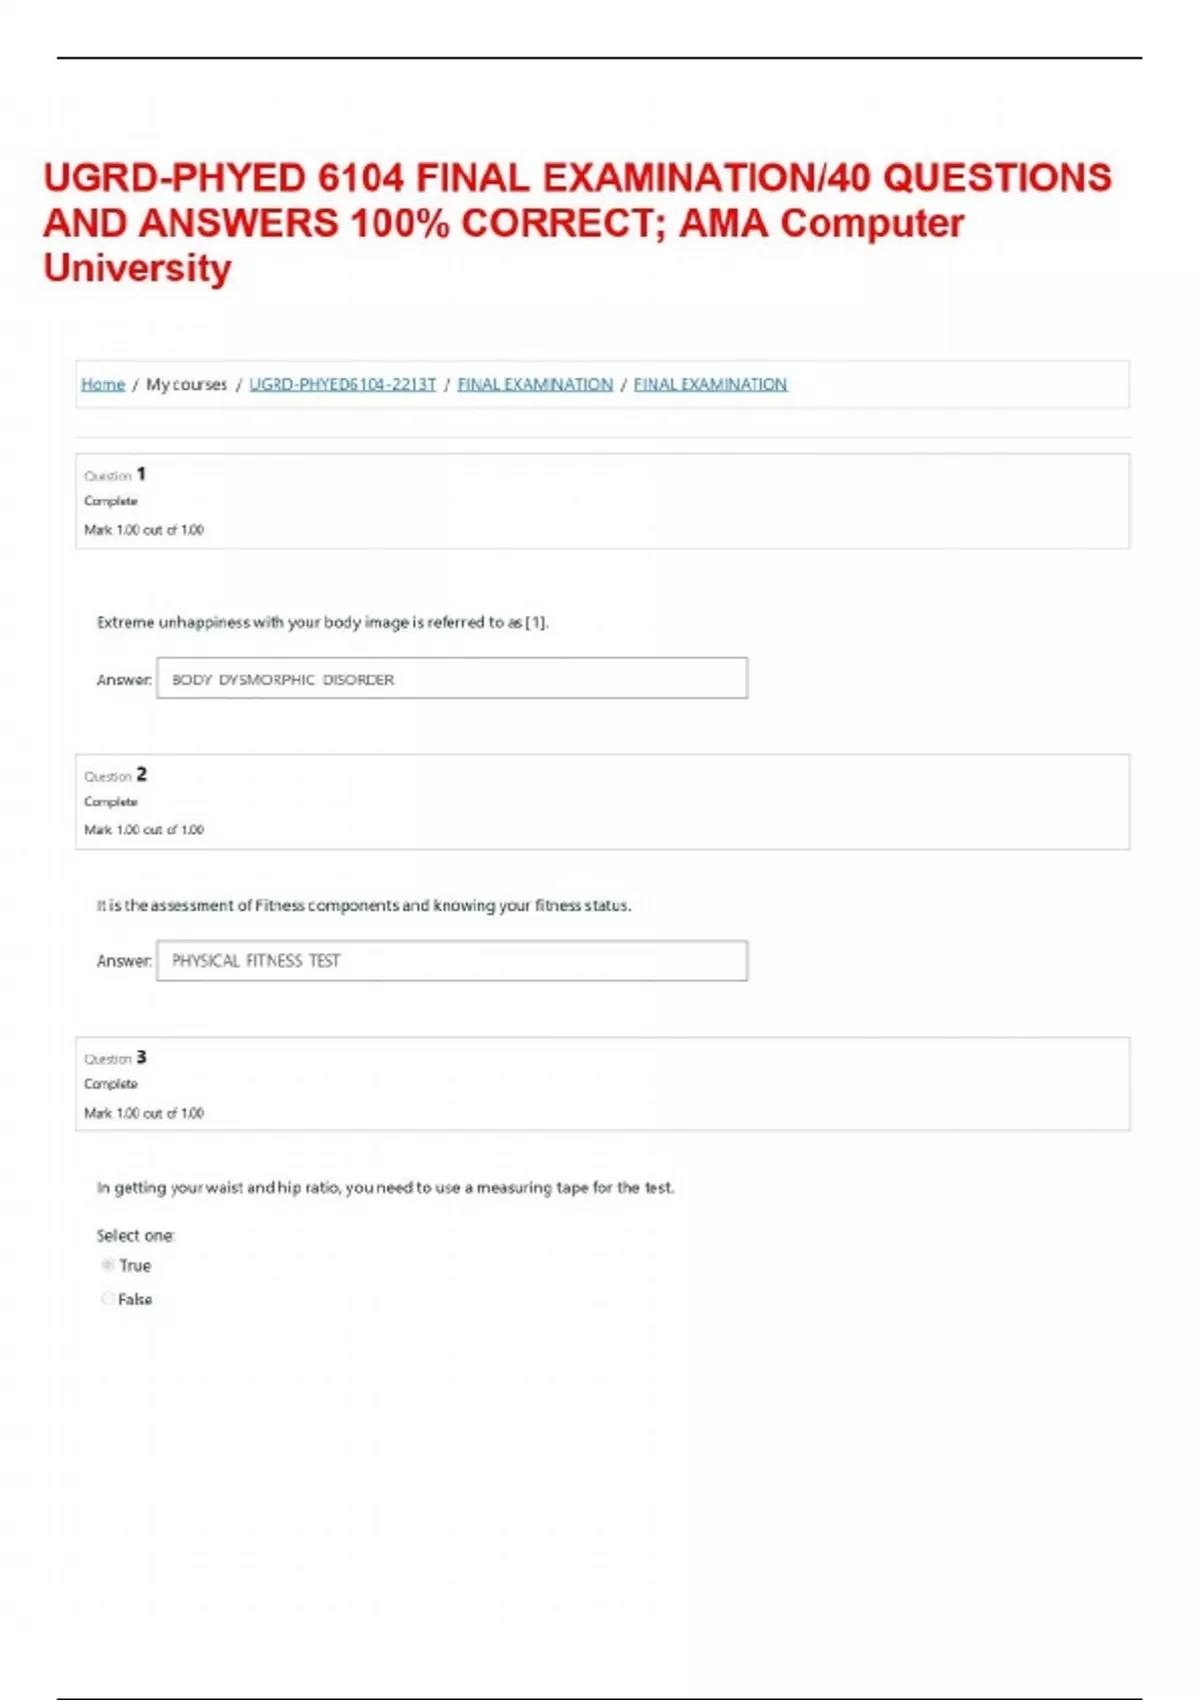Open the Home breadcrumb link
Viewport: 1200px width, 1700px height.
point(103,383)
